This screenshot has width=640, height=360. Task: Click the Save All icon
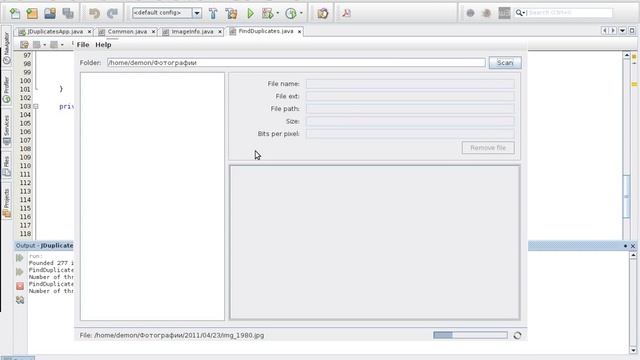(68, 13)
